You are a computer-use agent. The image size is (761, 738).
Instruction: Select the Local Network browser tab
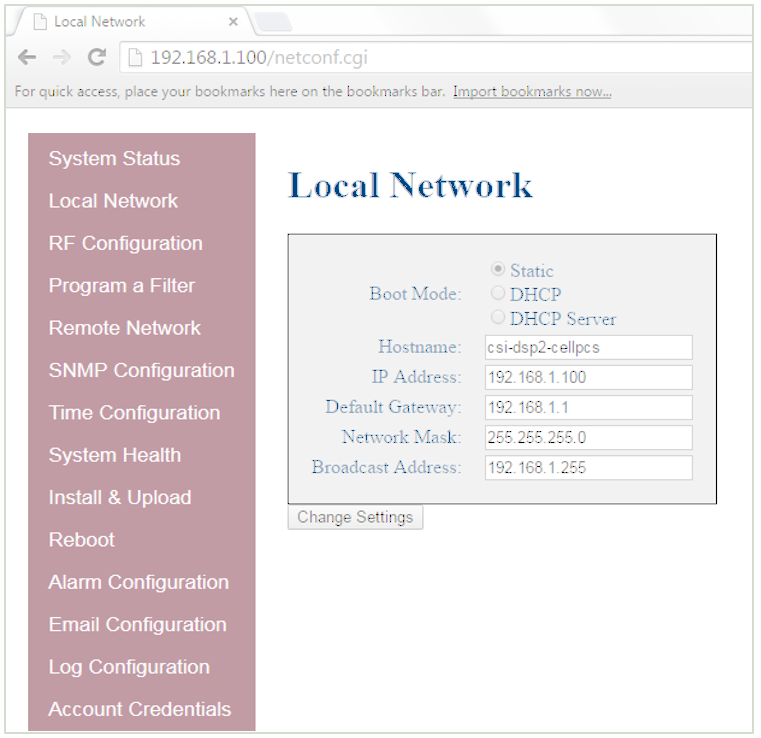point(133,22)
